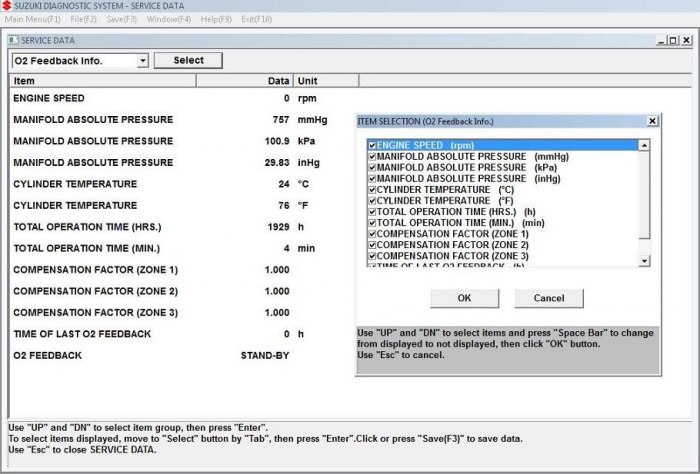This screenshot has width=700, height=474.
Task: Close the Service Data sub-window
Action: click(x=686, y=40)
